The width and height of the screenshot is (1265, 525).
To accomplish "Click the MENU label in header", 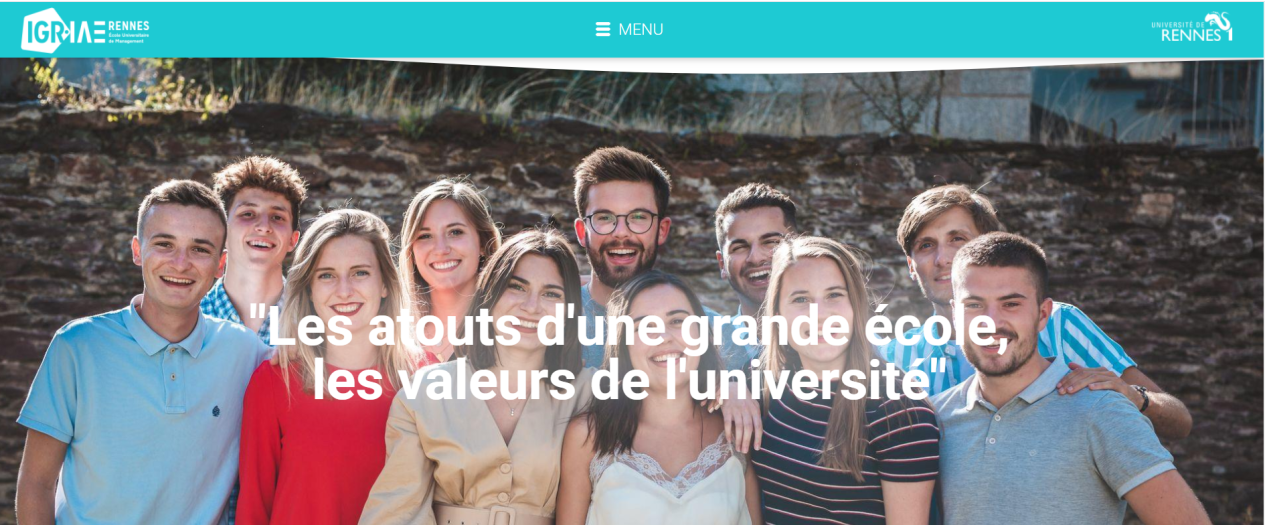I will point(641,29).
